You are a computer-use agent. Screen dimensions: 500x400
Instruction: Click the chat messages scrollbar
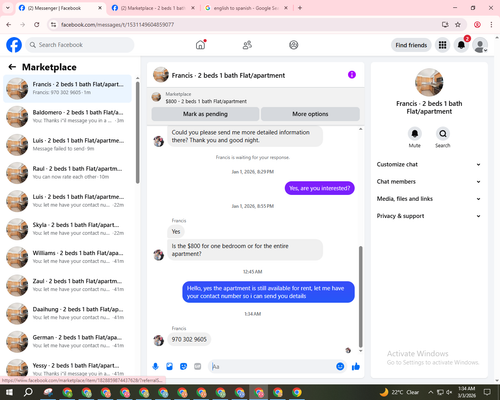coord(360,297)
